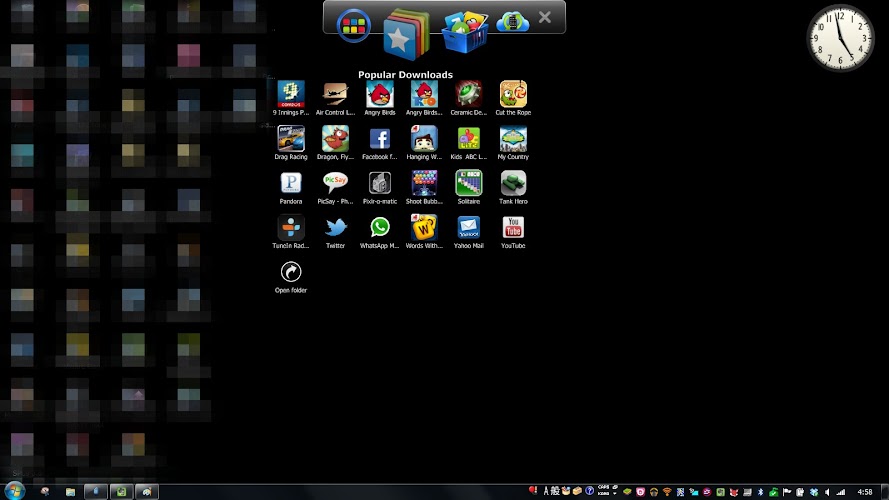
Task: Open Dropbox tray icon
Action: (814, 492)
